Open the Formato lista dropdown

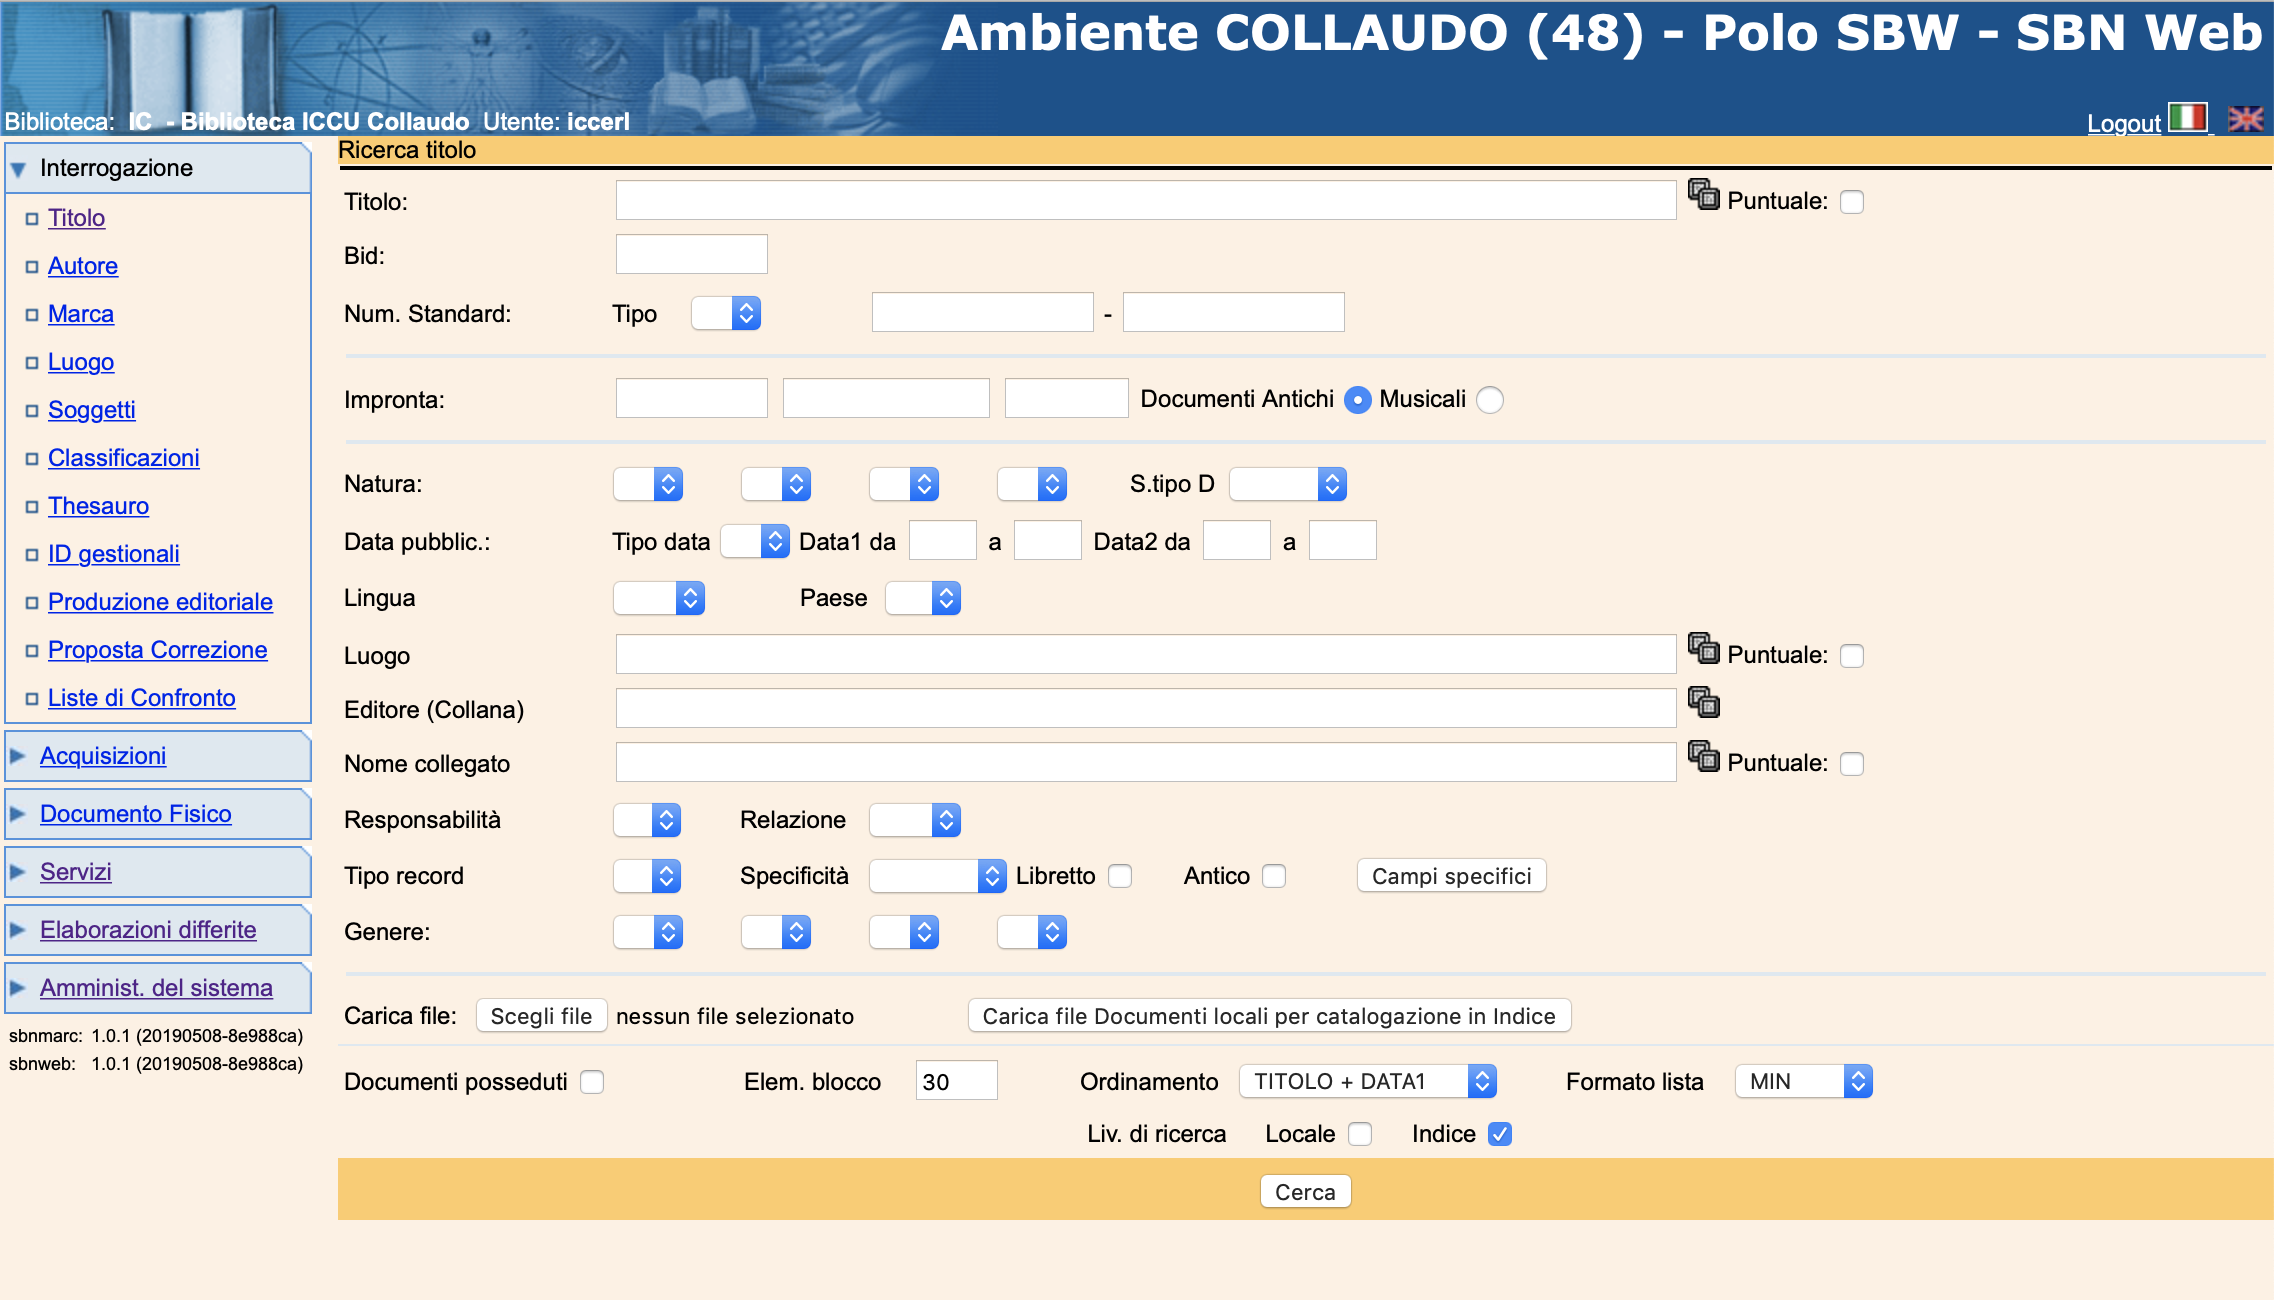click(x=1802, y=1081)
